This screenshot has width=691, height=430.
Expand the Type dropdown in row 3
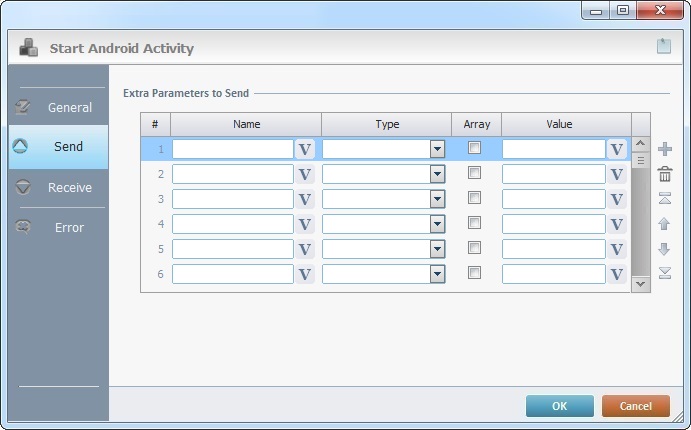(x=437, y=199)
